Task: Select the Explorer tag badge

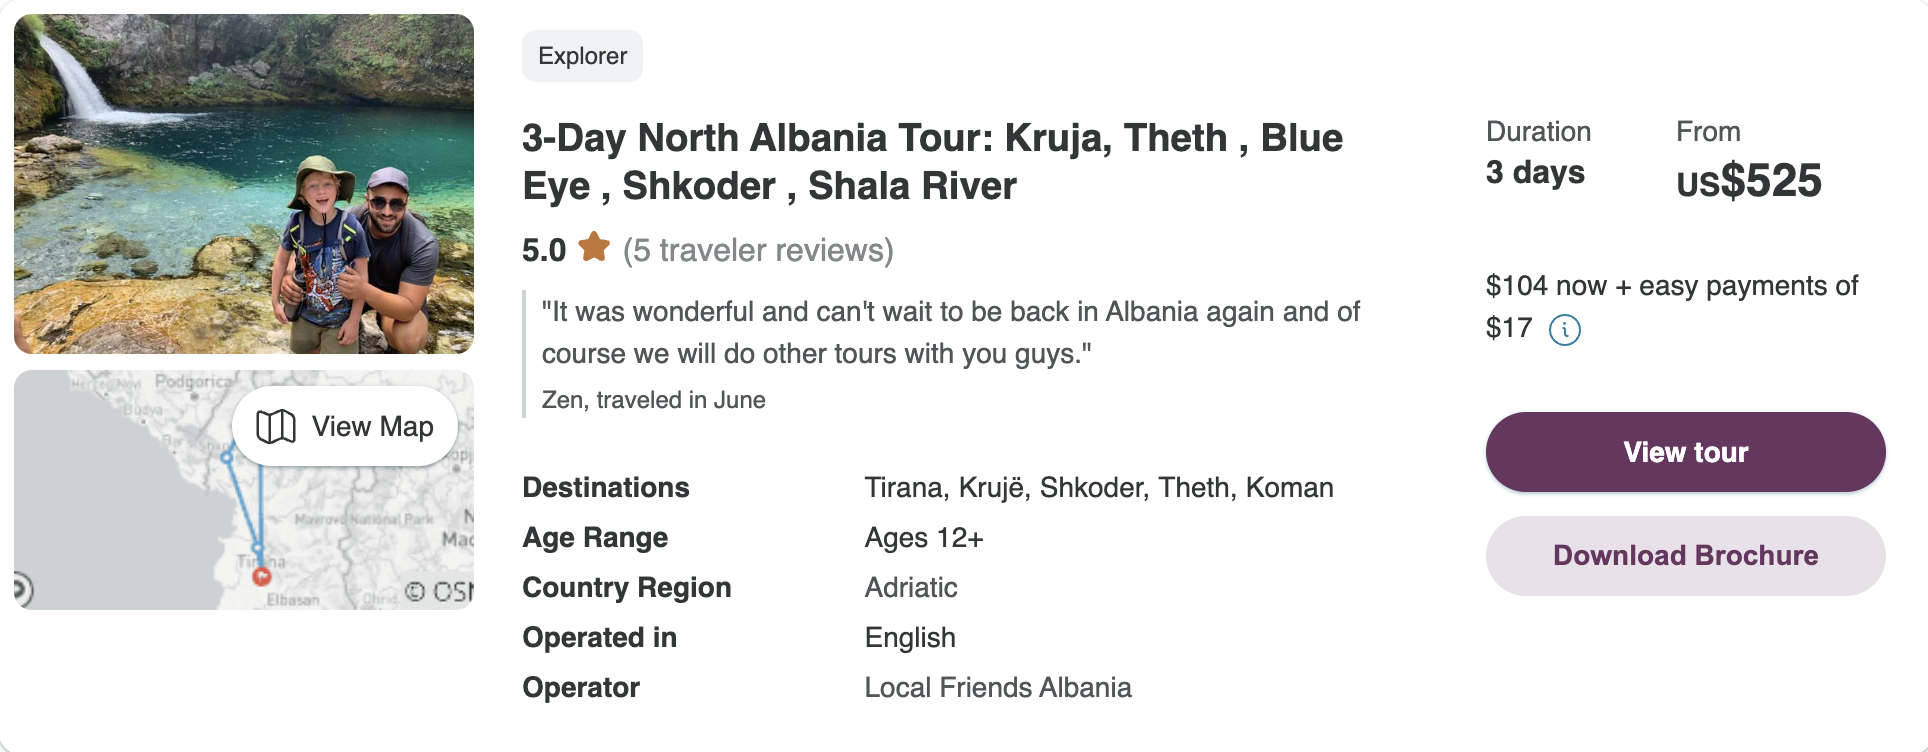Action: (582, 56)
